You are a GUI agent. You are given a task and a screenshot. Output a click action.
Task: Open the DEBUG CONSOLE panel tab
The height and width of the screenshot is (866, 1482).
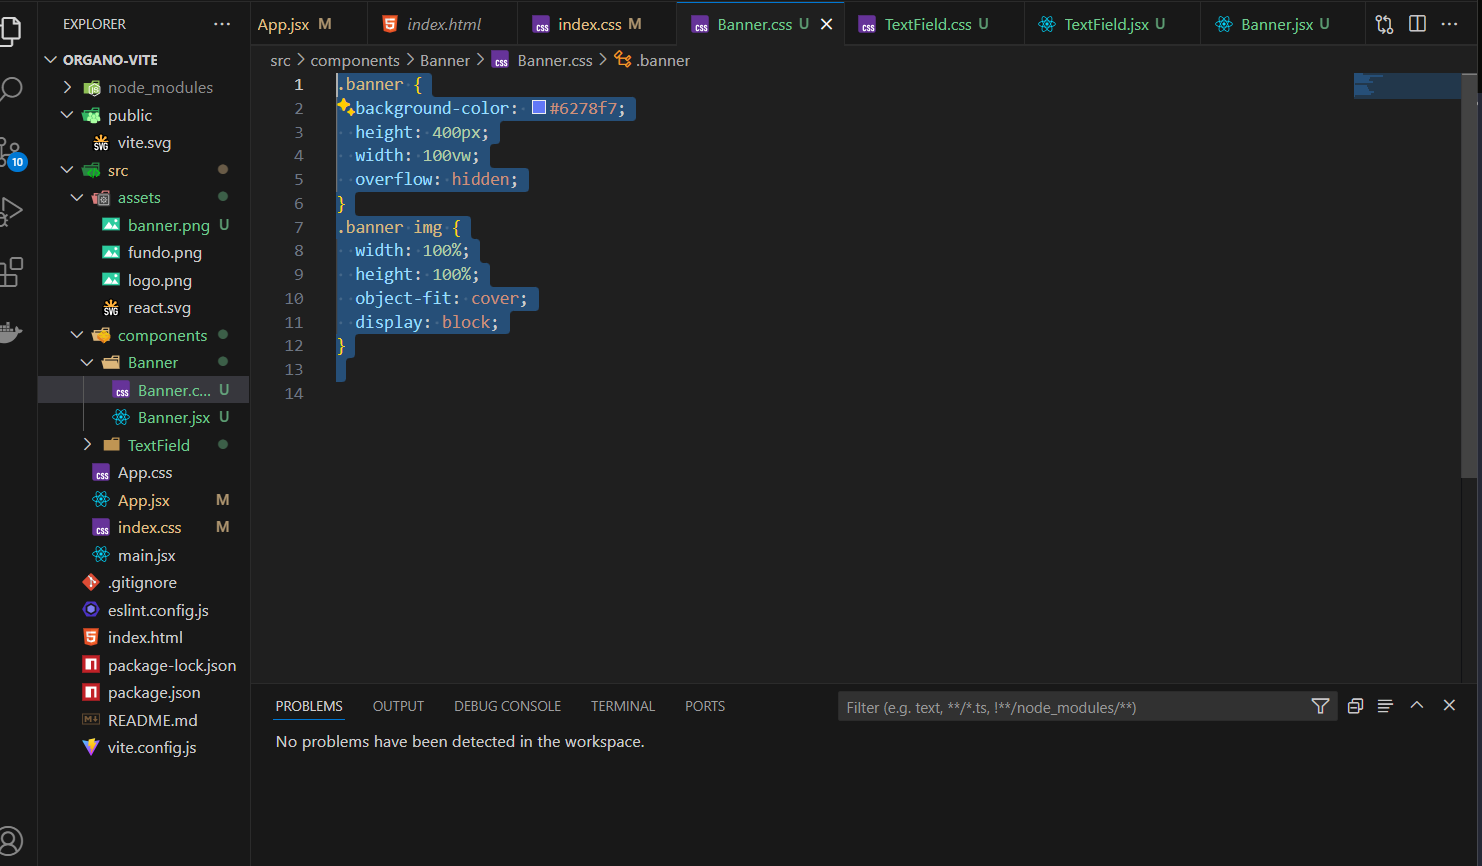(x=507, y=706)
